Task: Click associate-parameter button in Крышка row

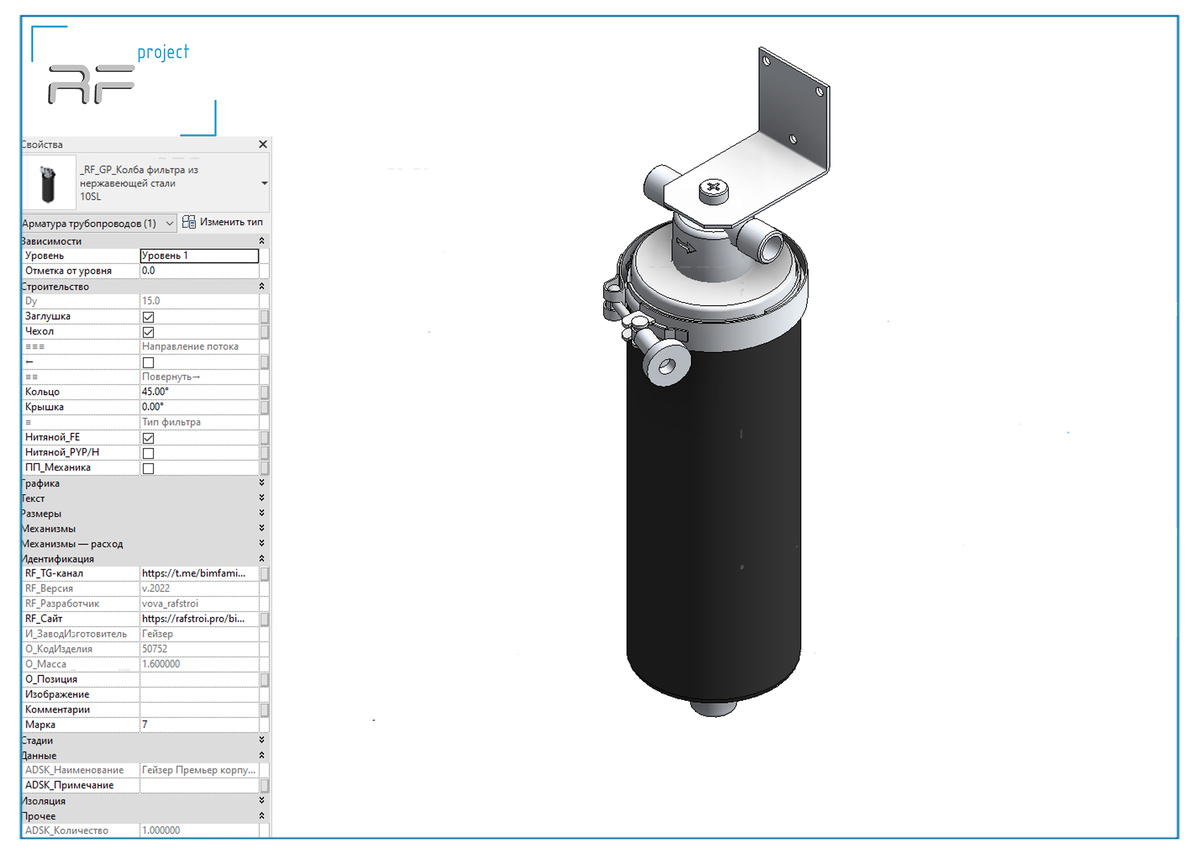Action: click(264, 407)
